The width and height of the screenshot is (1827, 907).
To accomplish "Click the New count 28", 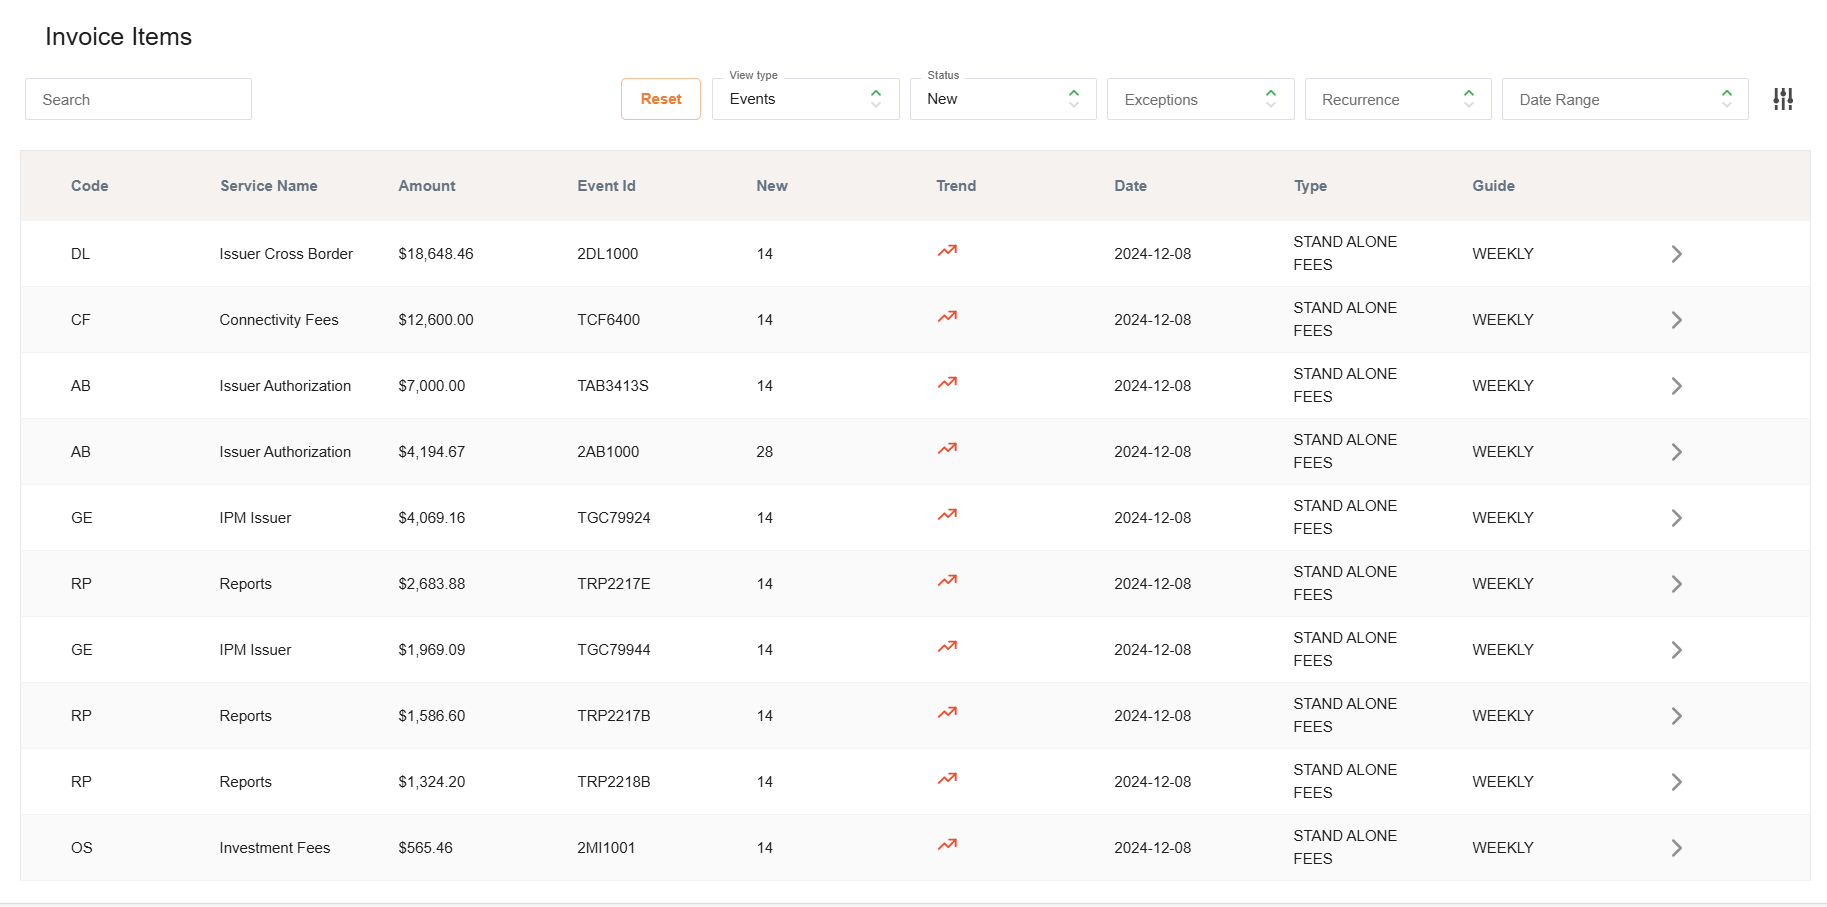I will 765,452.
